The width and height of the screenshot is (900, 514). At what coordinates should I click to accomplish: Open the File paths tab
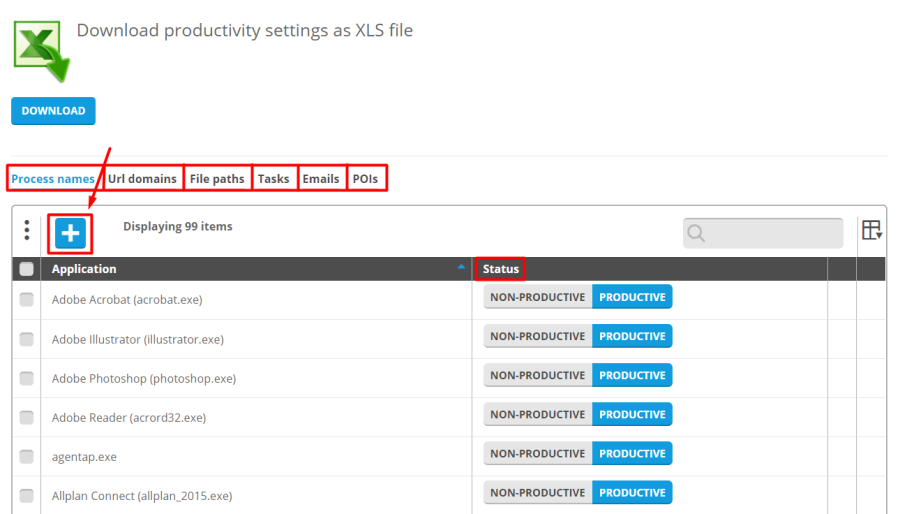217,179
